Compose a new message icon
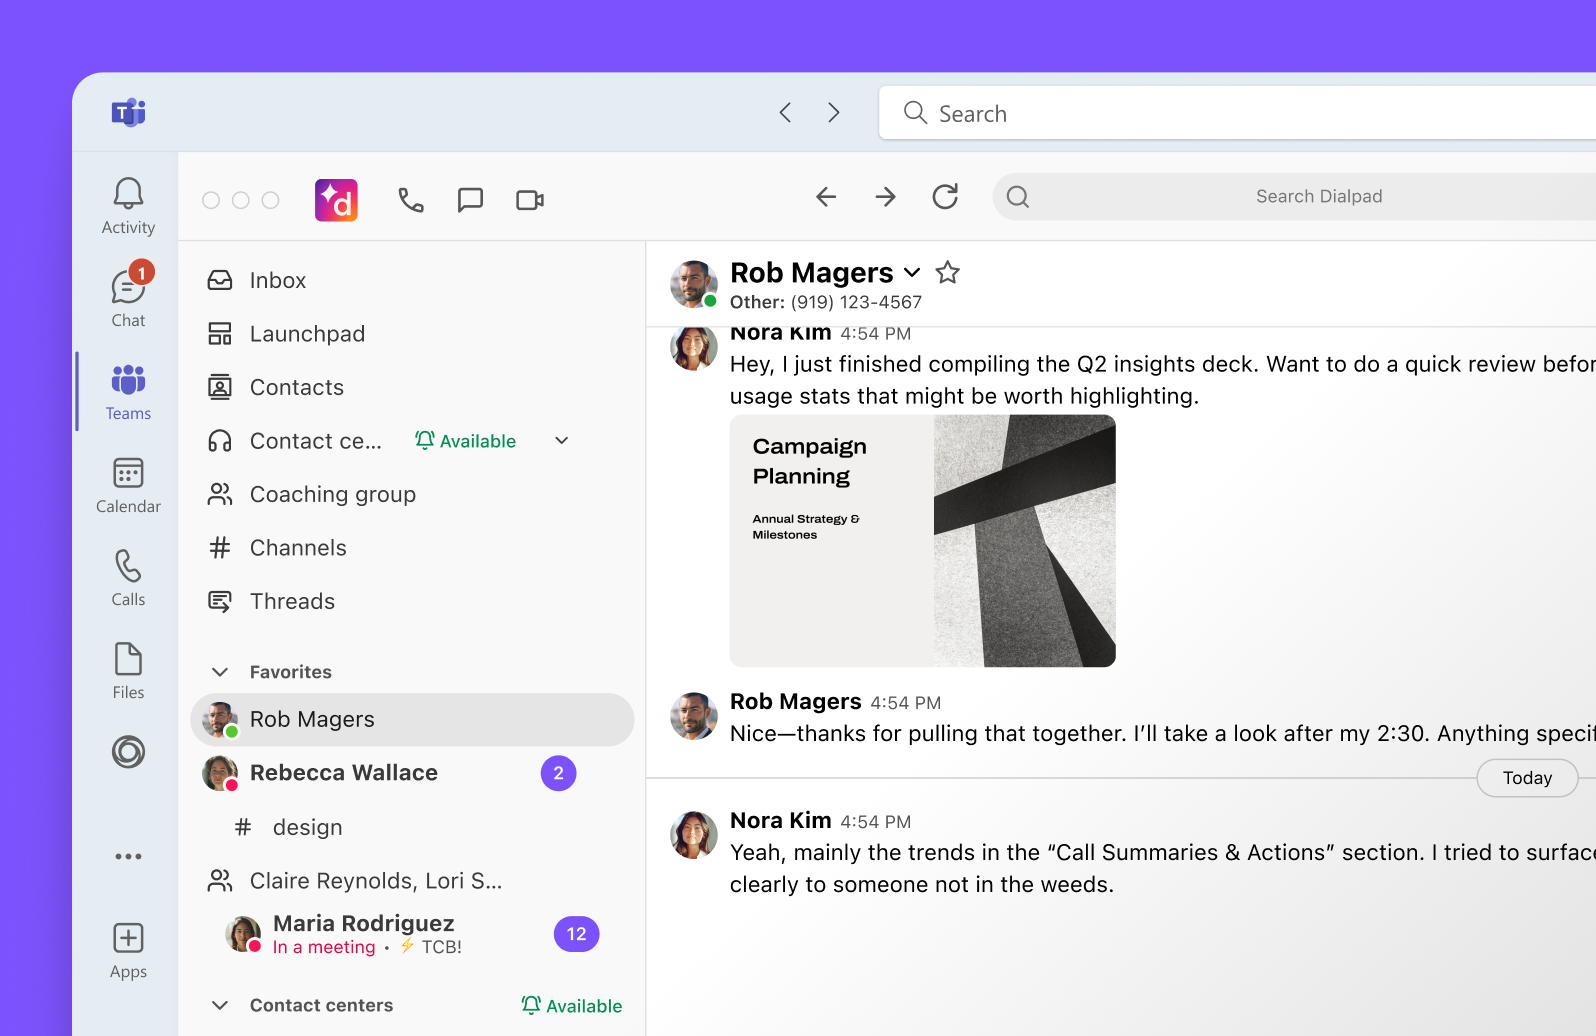 tap(470, 200)
